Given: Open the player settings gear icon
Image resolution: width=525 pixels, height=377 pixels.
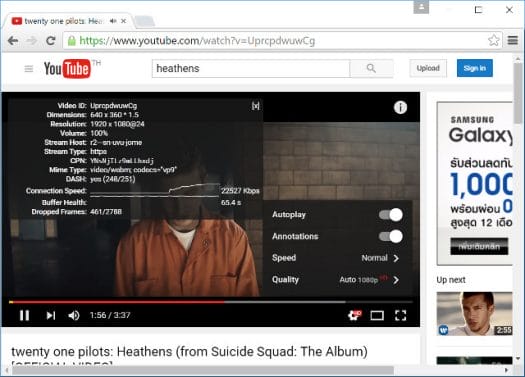Looking at the screenshot, I should 355,315.
